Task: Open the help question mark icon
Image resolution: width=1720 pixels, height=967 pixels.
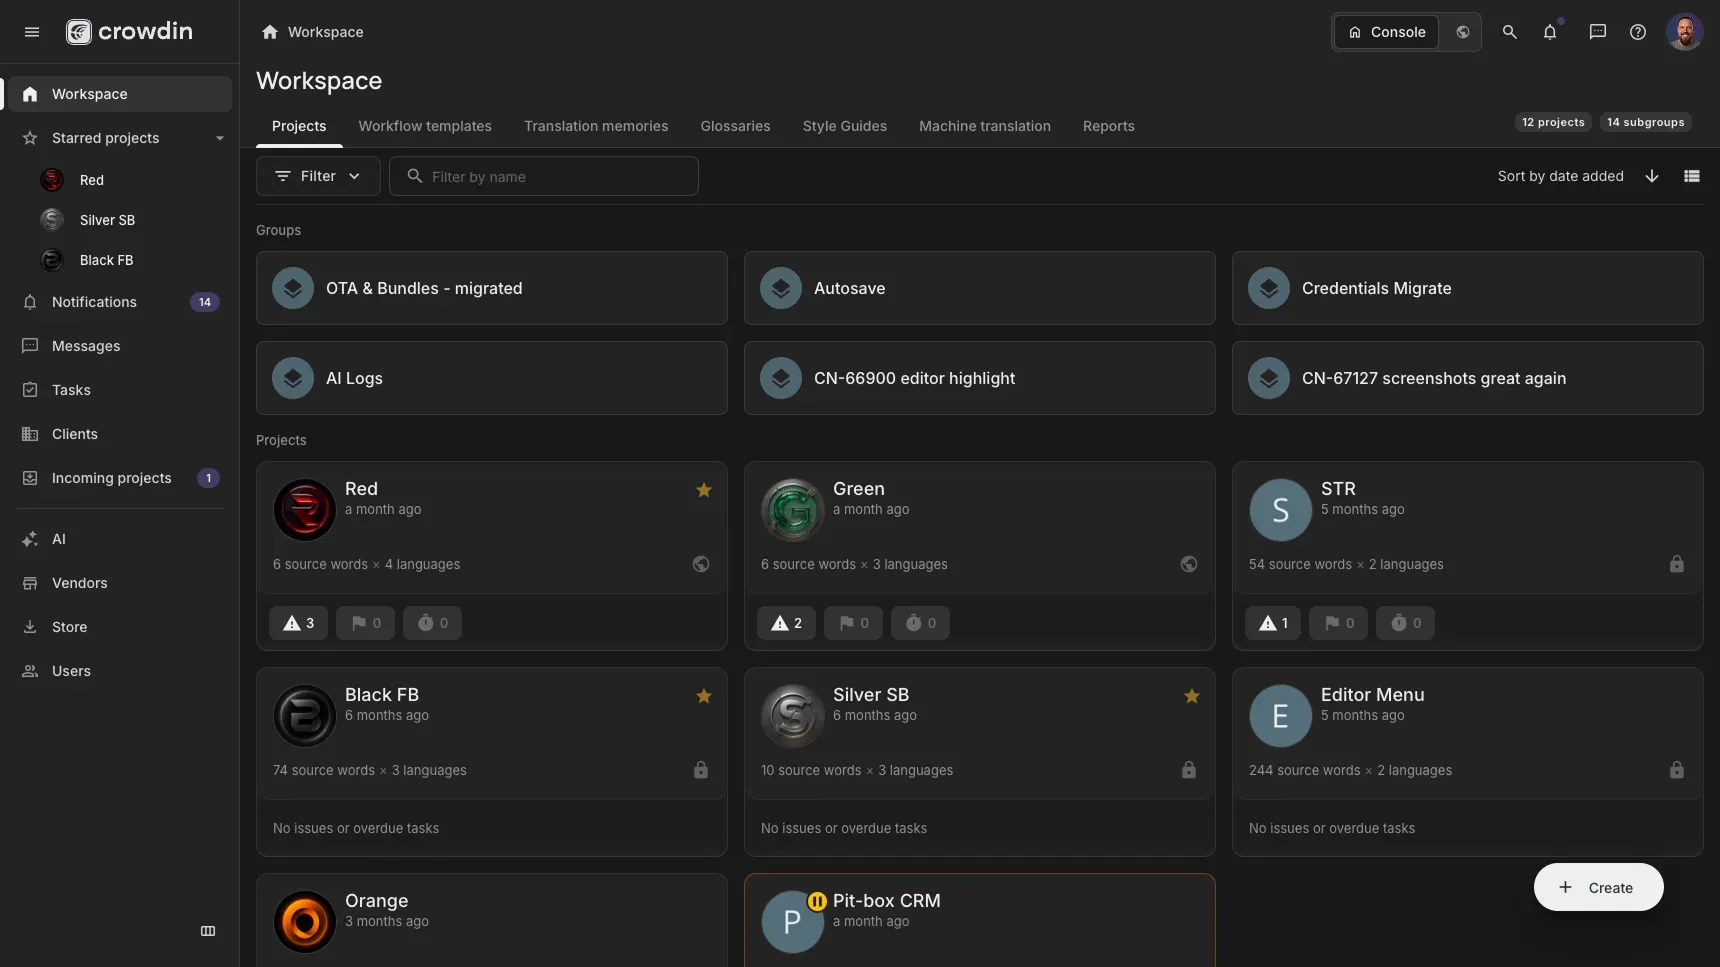Action: 1638,32
